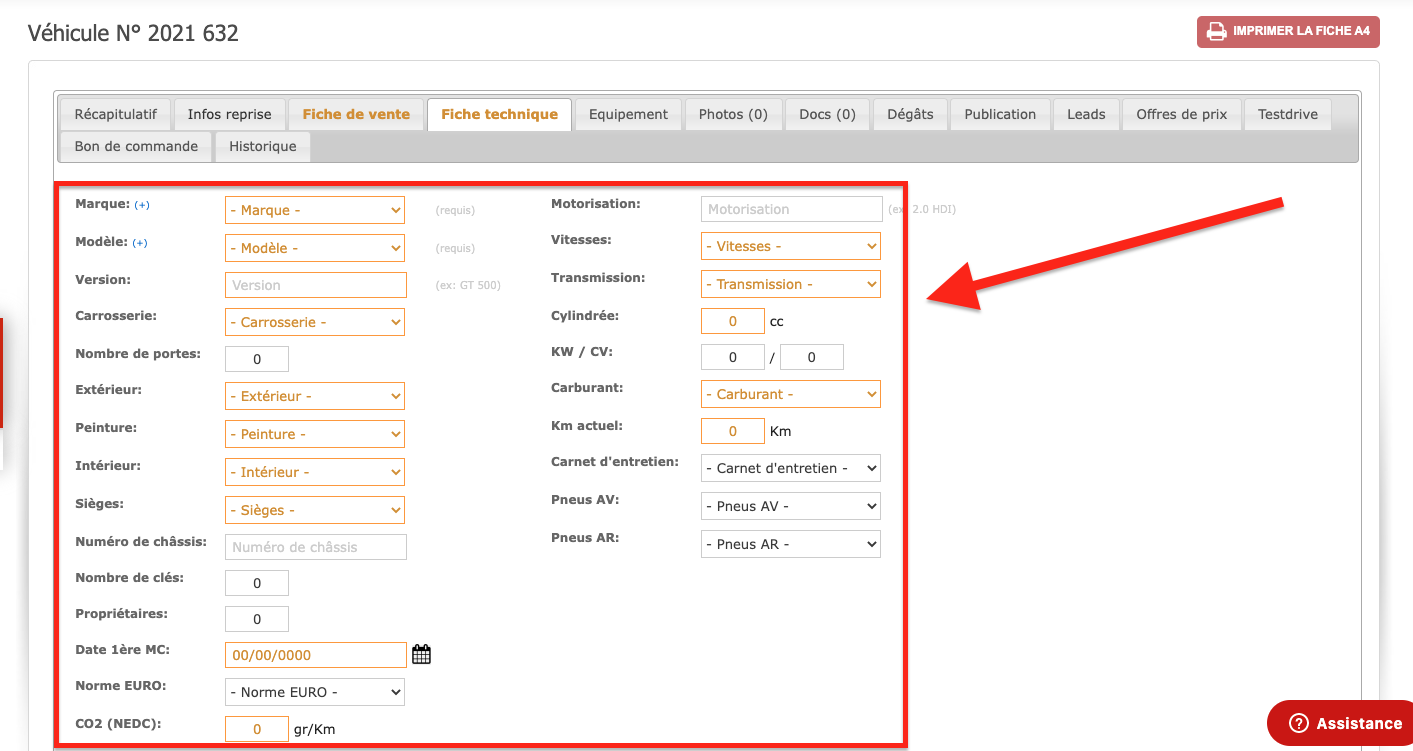
Task: Click the CO2 (NEDC) value field
Action: coord(257,729)
